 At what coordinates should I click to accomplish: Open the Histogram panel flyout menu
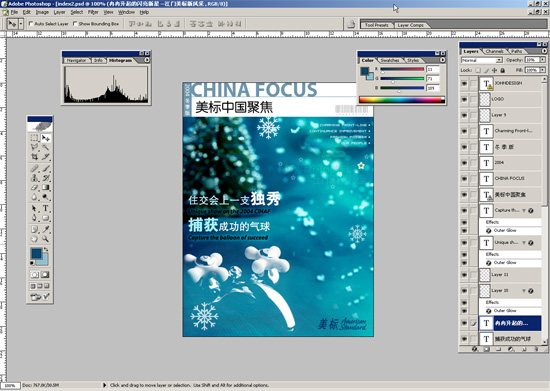point(147,60)
